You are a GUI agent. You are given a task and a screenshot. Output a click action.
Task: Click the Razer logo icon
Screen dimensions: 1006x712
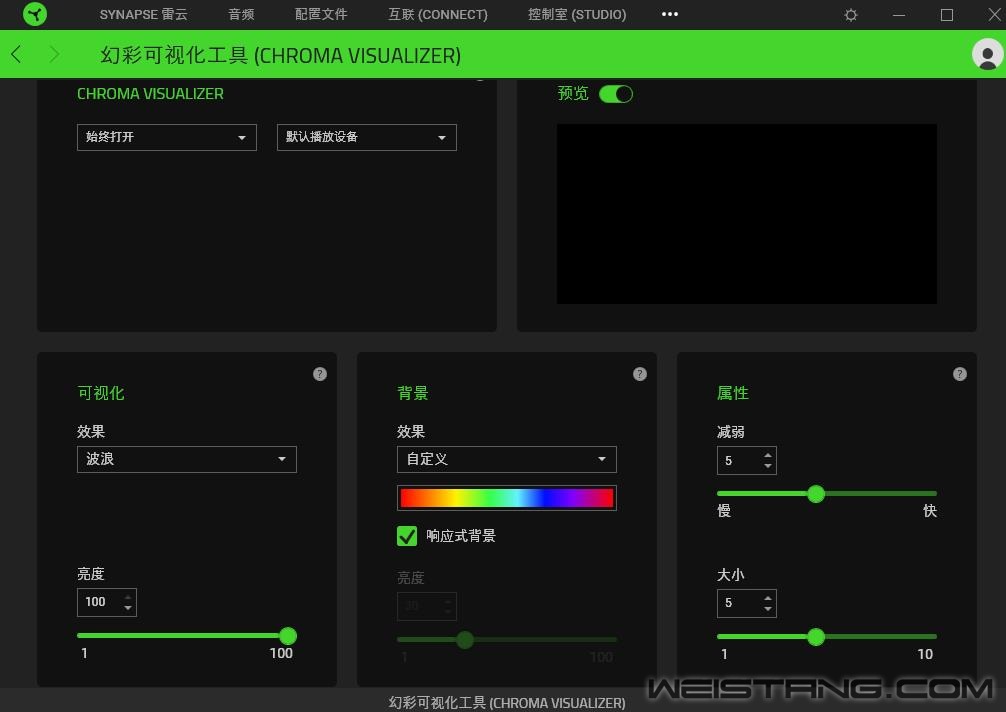(35, 14)
